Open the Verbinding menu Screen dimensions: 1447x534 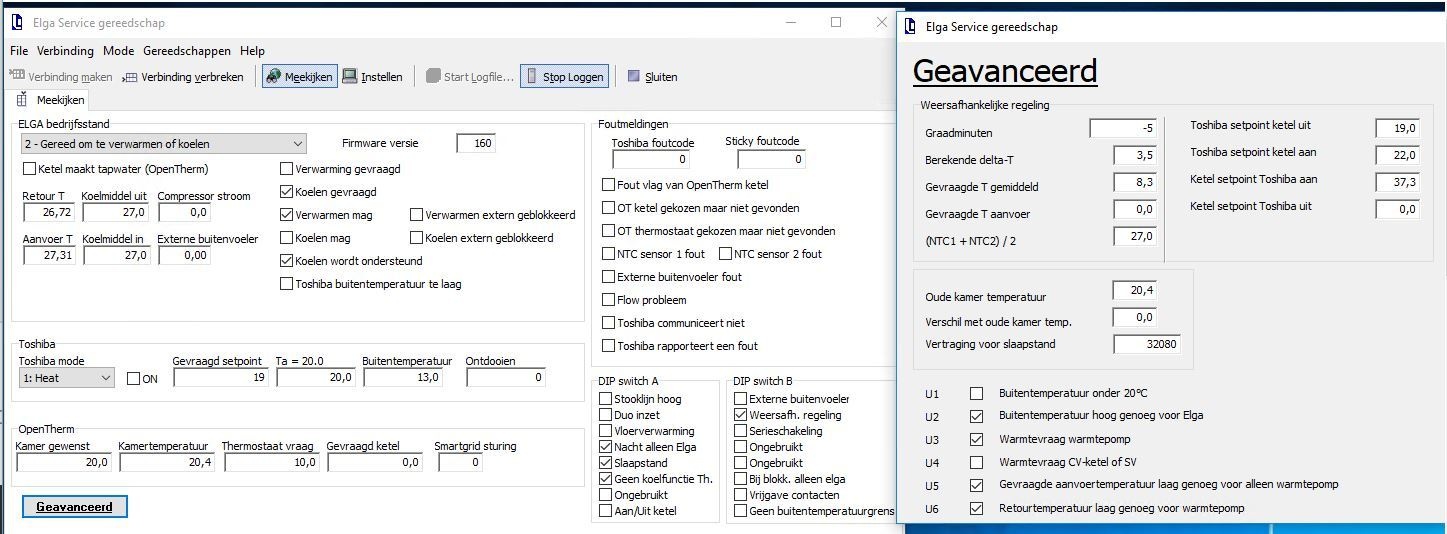(65, 51)
